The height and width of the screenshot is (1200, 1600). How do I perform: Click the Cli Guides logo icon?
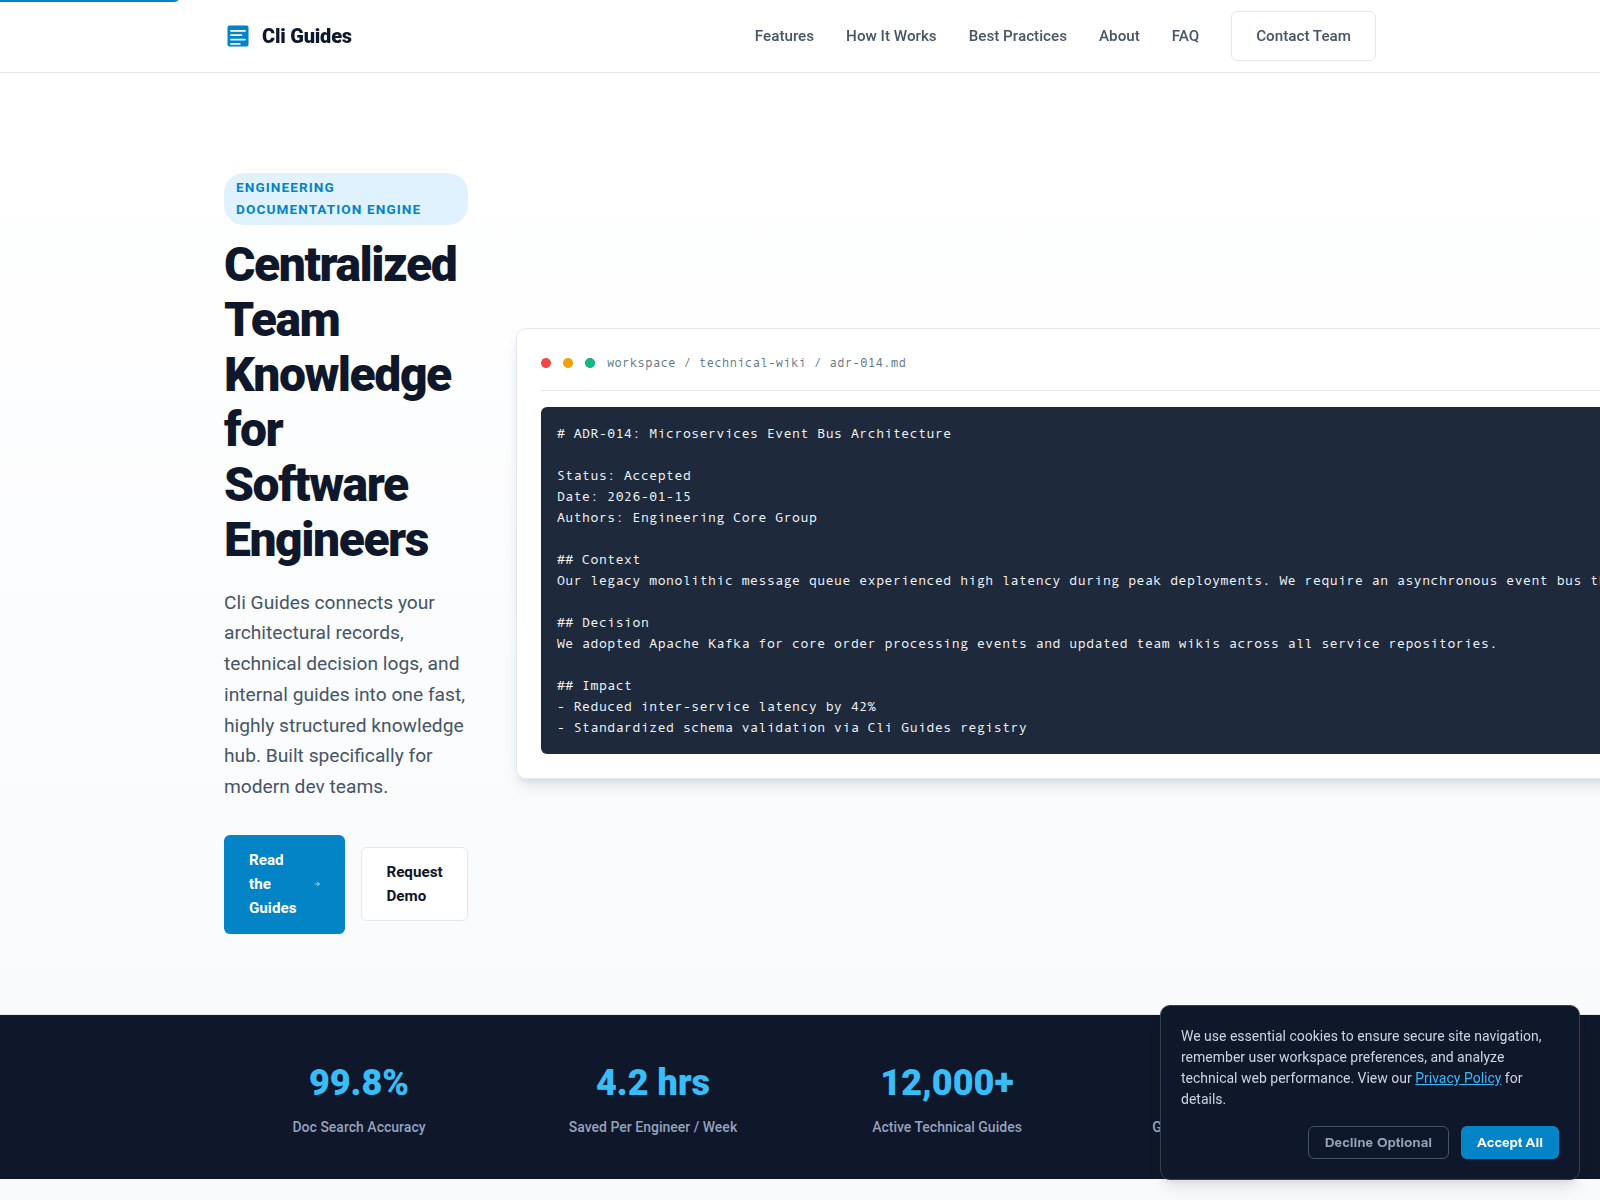tap(238, 36)
